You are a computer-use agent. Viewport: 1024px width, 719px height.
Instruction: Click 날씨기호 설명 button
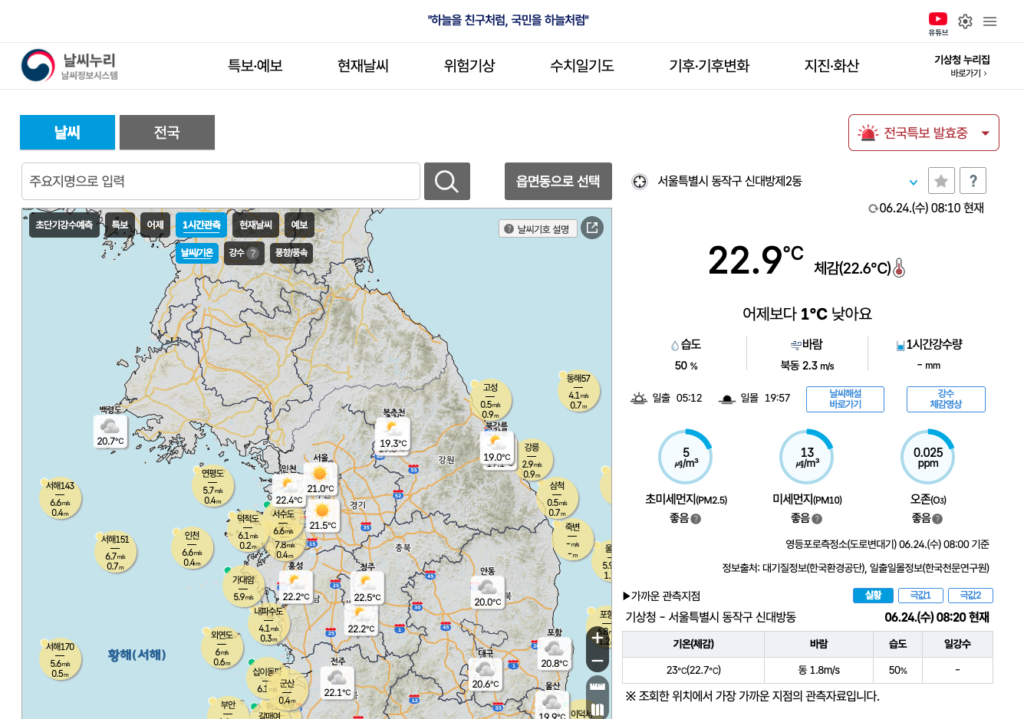[537, 229]
